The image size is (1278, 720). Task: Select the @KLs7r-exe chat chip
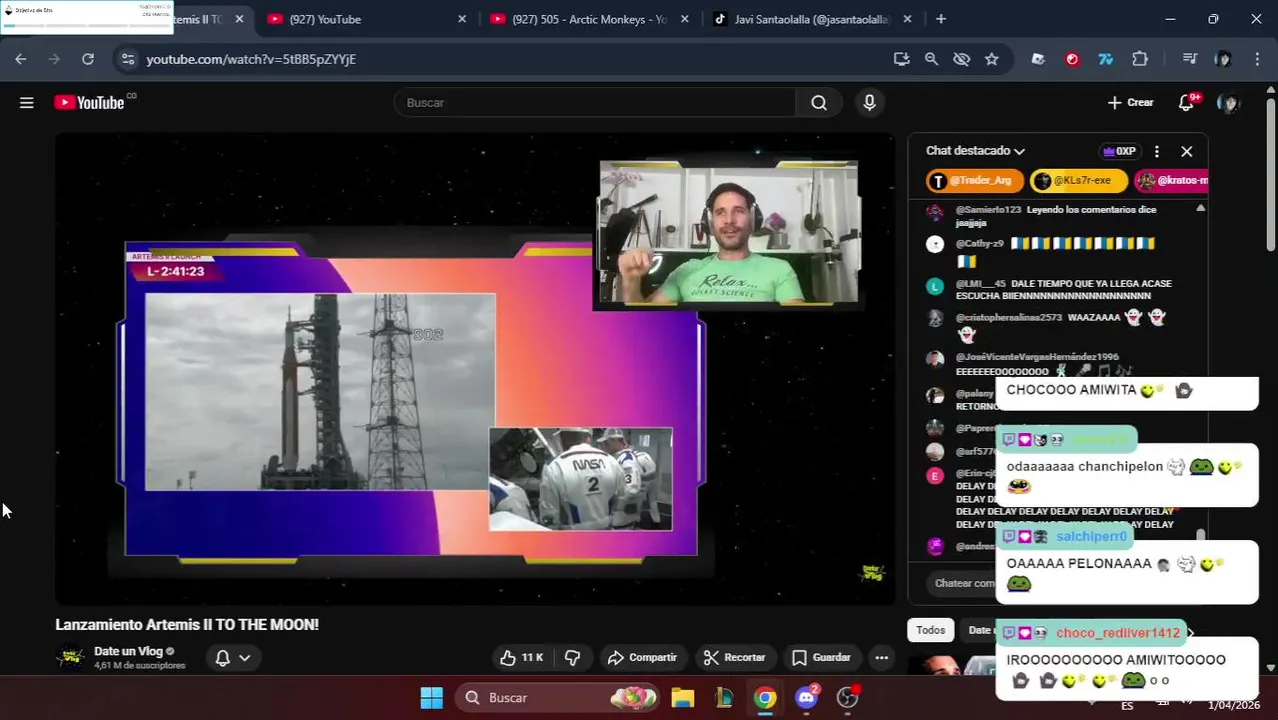click(1079, 180)
